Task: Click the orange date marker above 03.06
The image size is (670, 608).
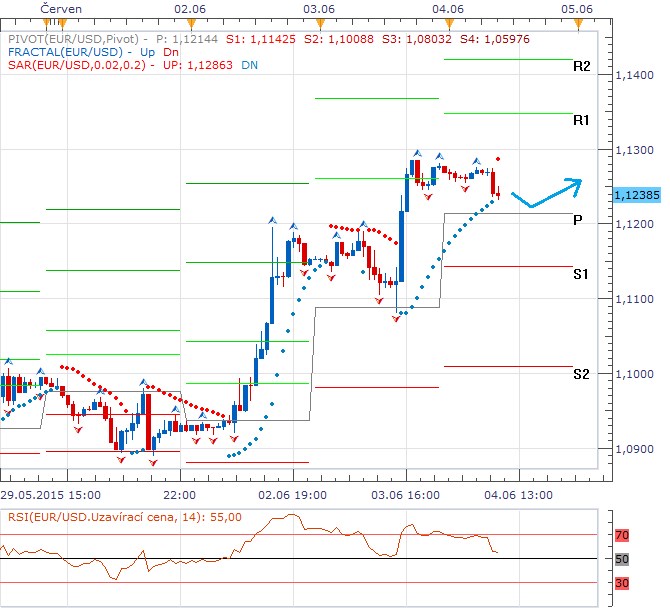Action: point(318,24)
